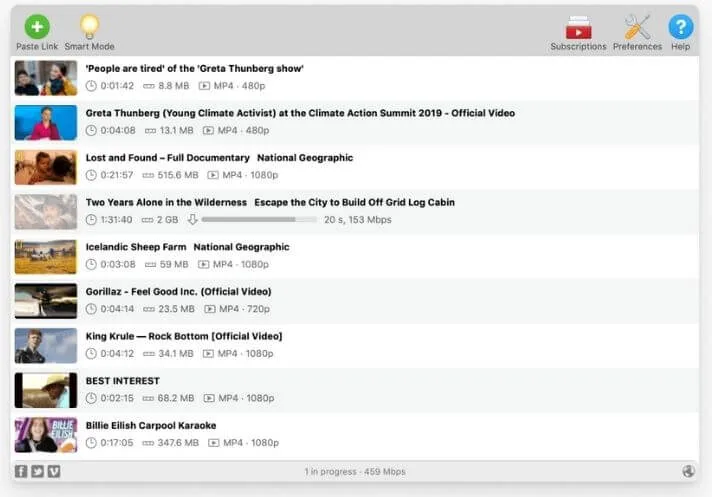Select the 'People are tired' Greta Thunberg show thumbnail

pyautogui.click(x=46, y=78)
